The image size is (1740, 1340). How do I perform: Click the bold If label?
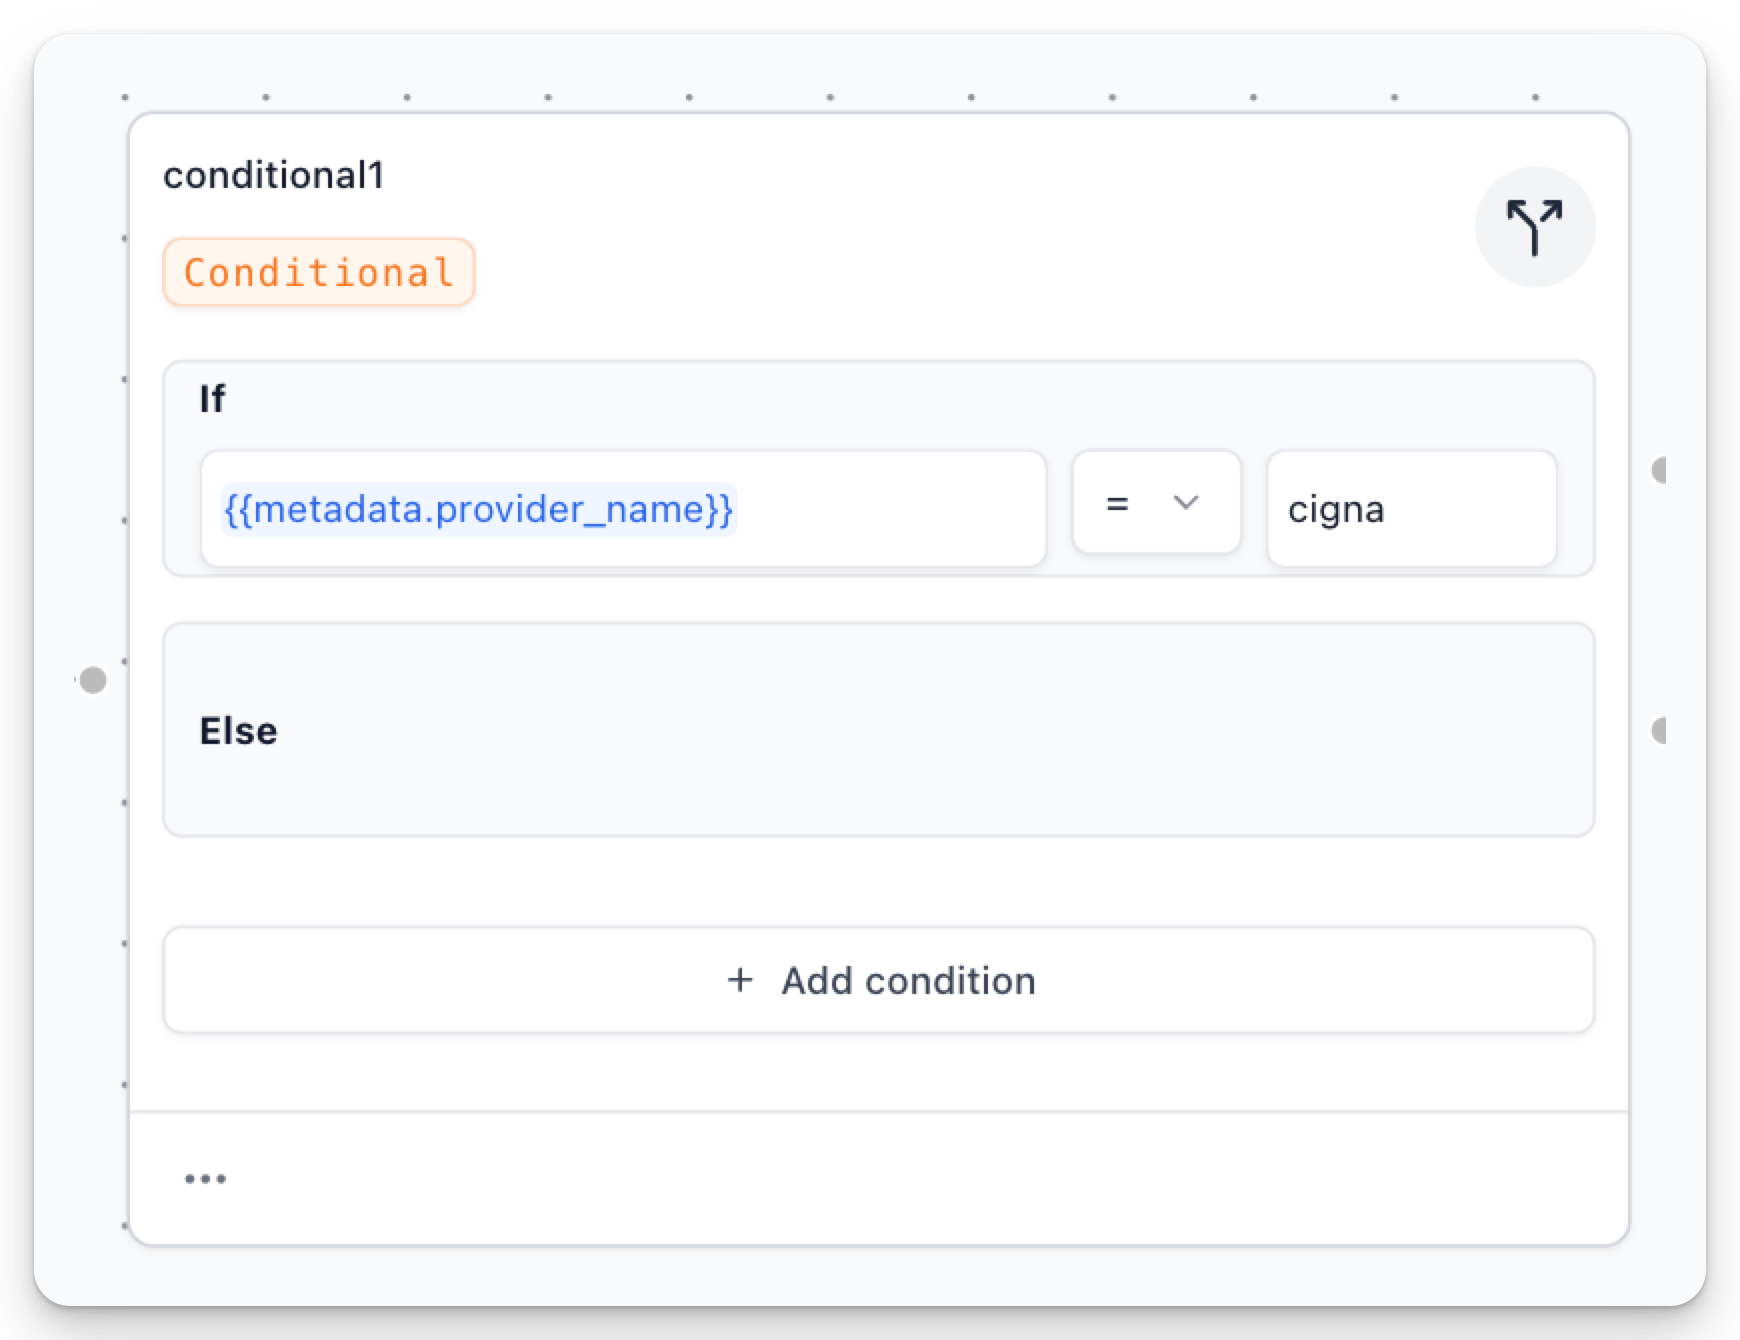212,399
